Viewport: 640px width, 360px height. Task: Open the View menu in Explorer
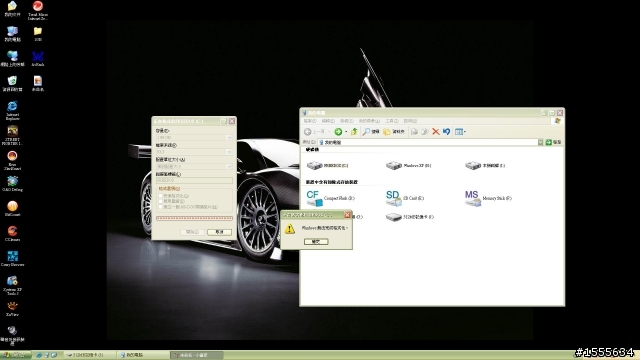[x=347, y=121]
